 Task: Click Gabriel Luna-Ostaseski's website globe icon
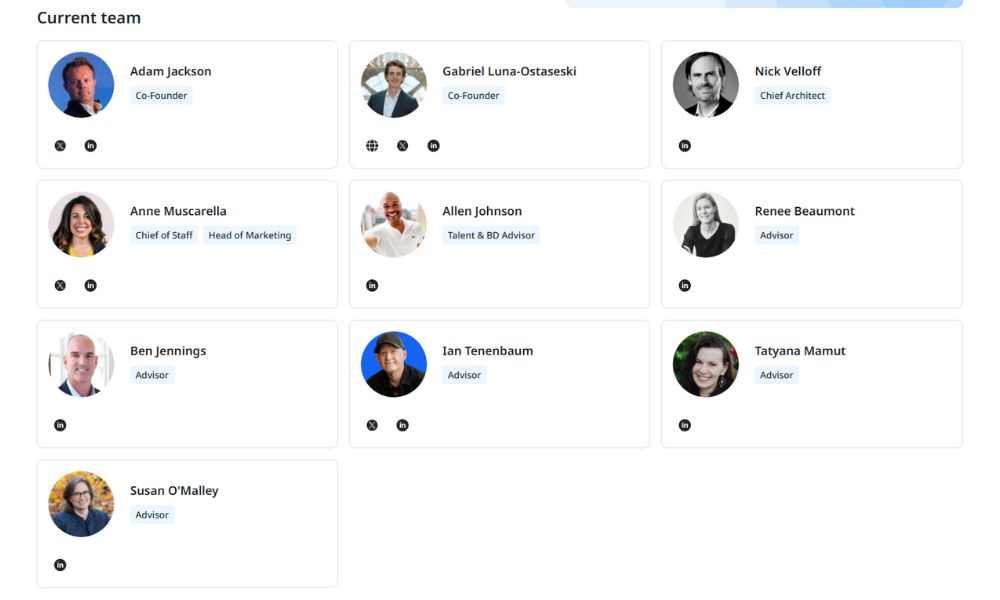pos(372,145)
